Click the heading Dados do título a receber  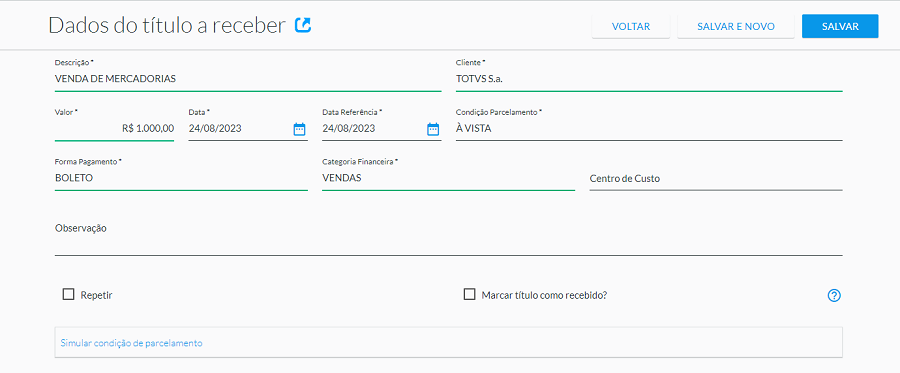(167, 26)
